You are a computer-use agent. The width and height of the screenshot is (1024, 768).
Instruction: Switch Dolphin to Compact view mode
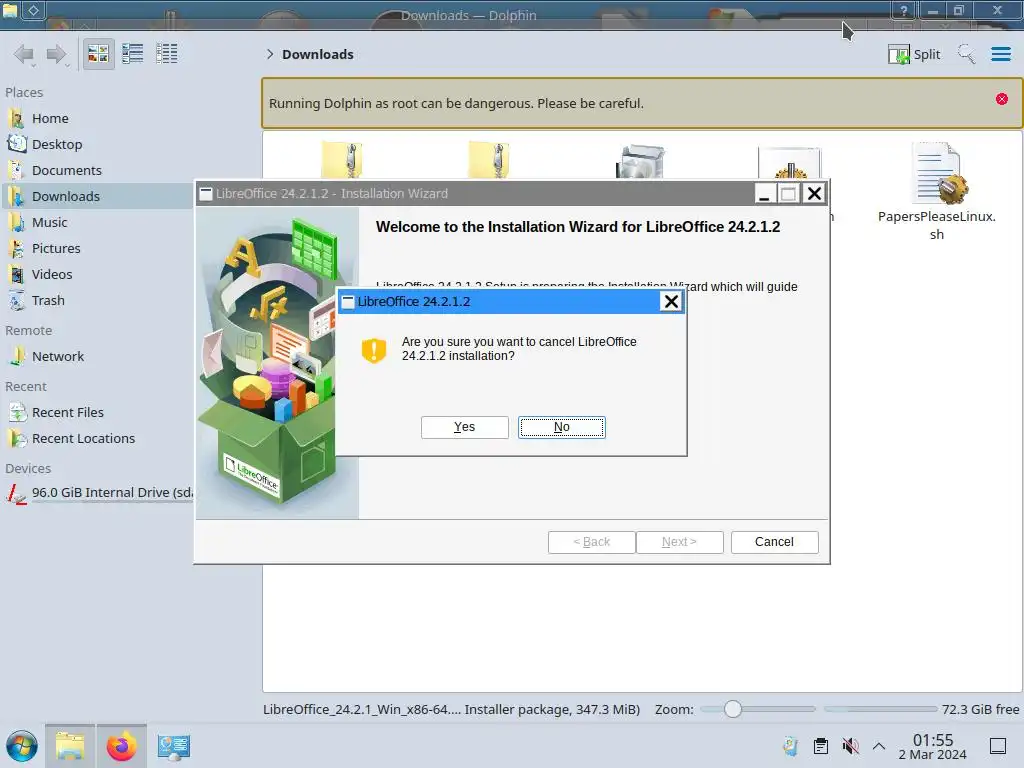click(133, 54)
